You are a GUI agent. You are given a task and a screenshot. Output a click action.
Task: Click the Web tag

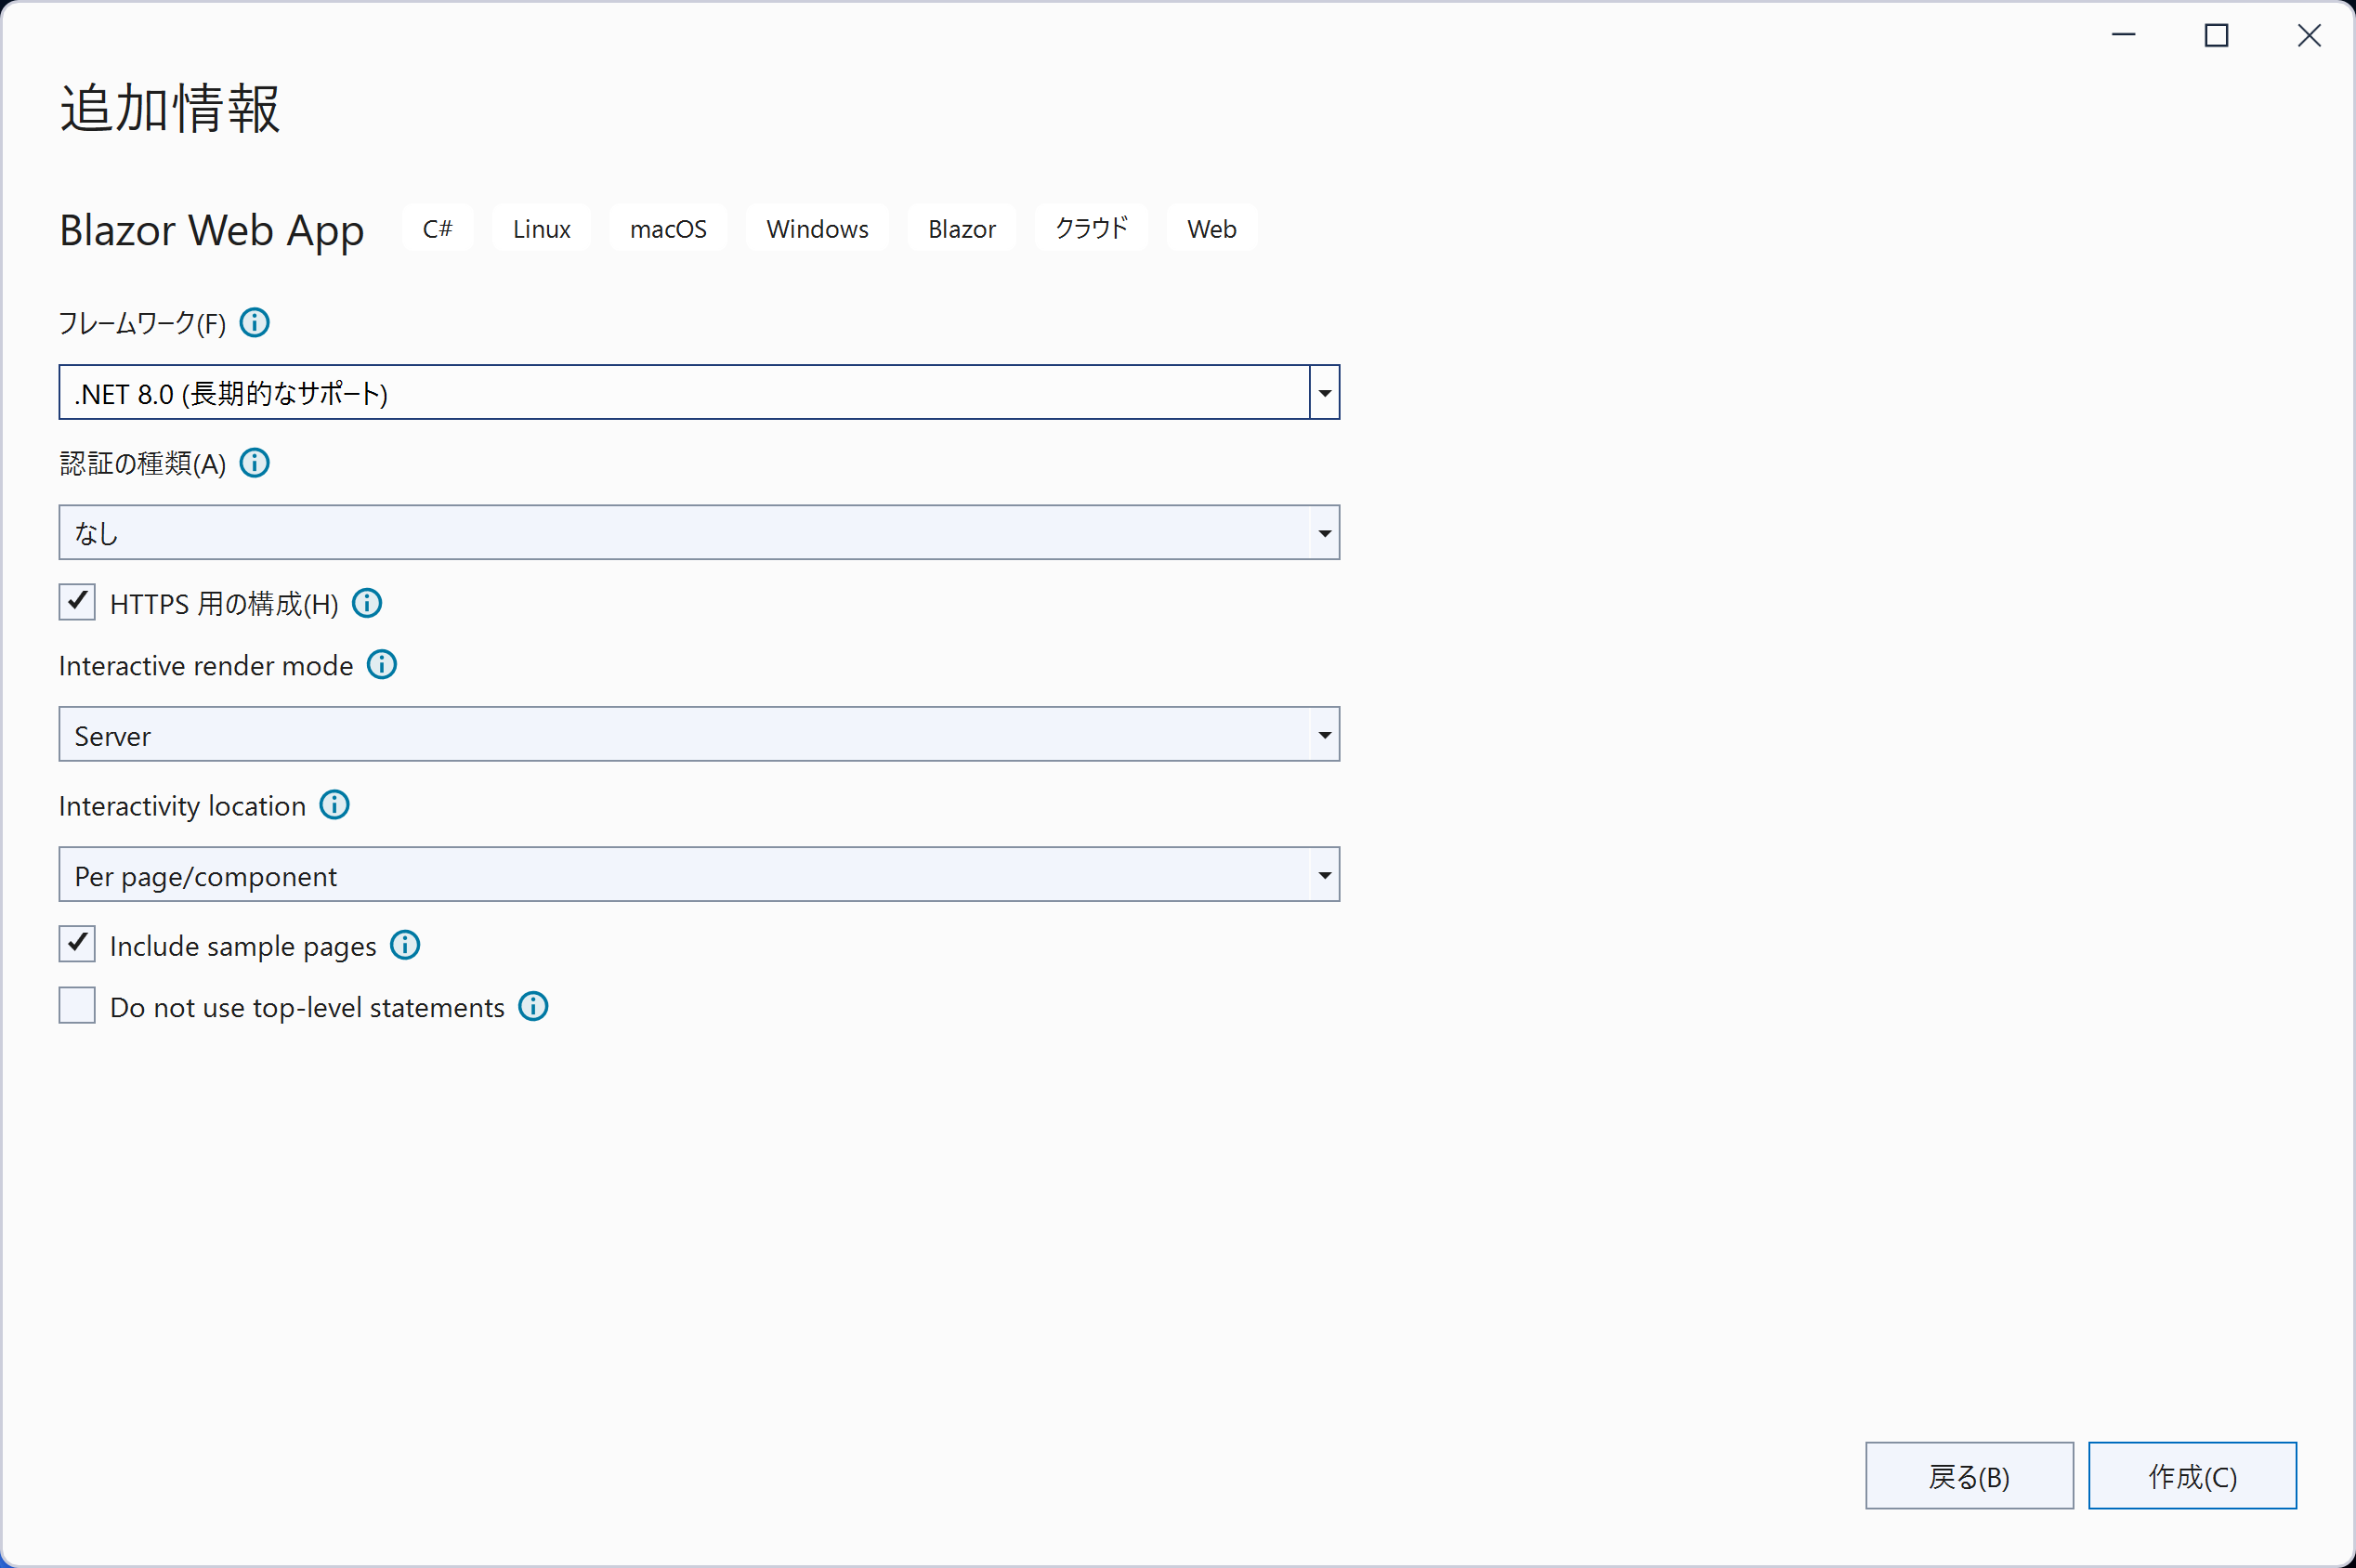1212,229
